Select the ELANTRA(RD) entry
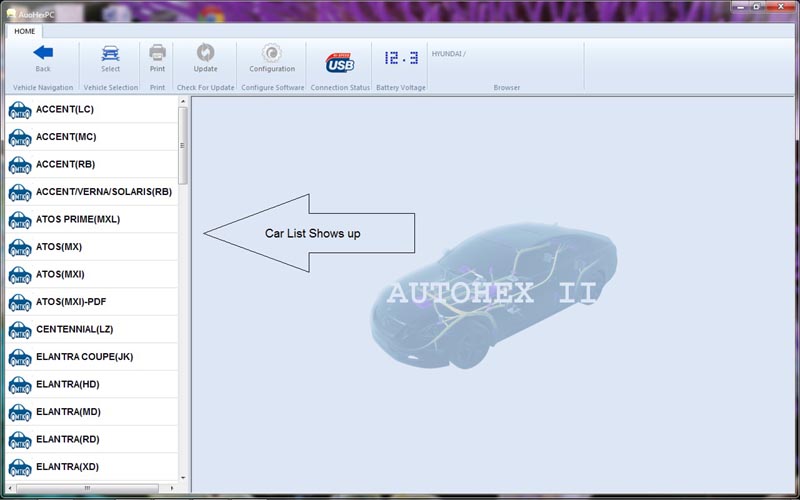This screenshot has width=800, height=500. 67,440
